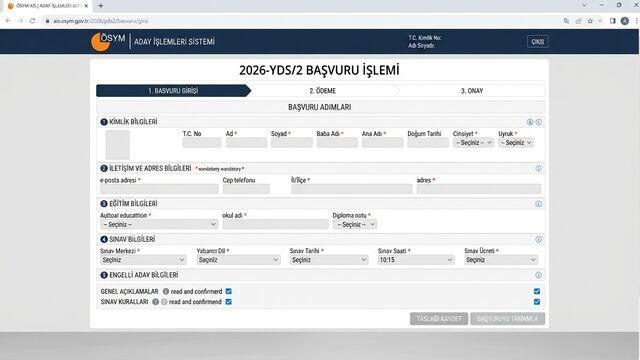This screenshot has height=360, width=640.
Task: Click the number 4 badge of Sınav Bilgileri
Action: pyautogui.click(x=104, y=239)
